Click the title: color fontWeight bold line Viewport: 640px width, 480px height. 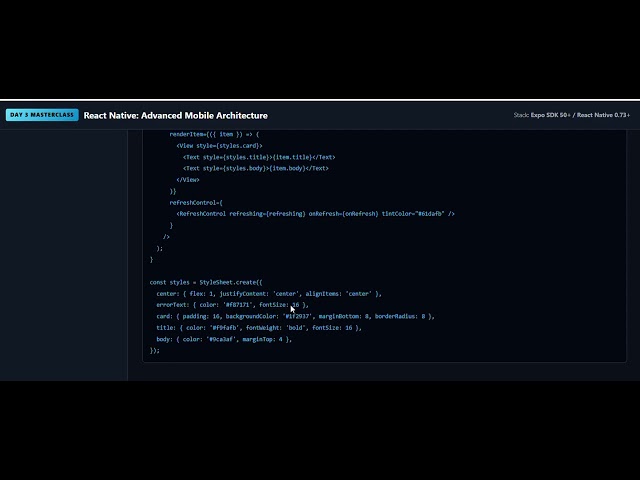coord(259,328)
